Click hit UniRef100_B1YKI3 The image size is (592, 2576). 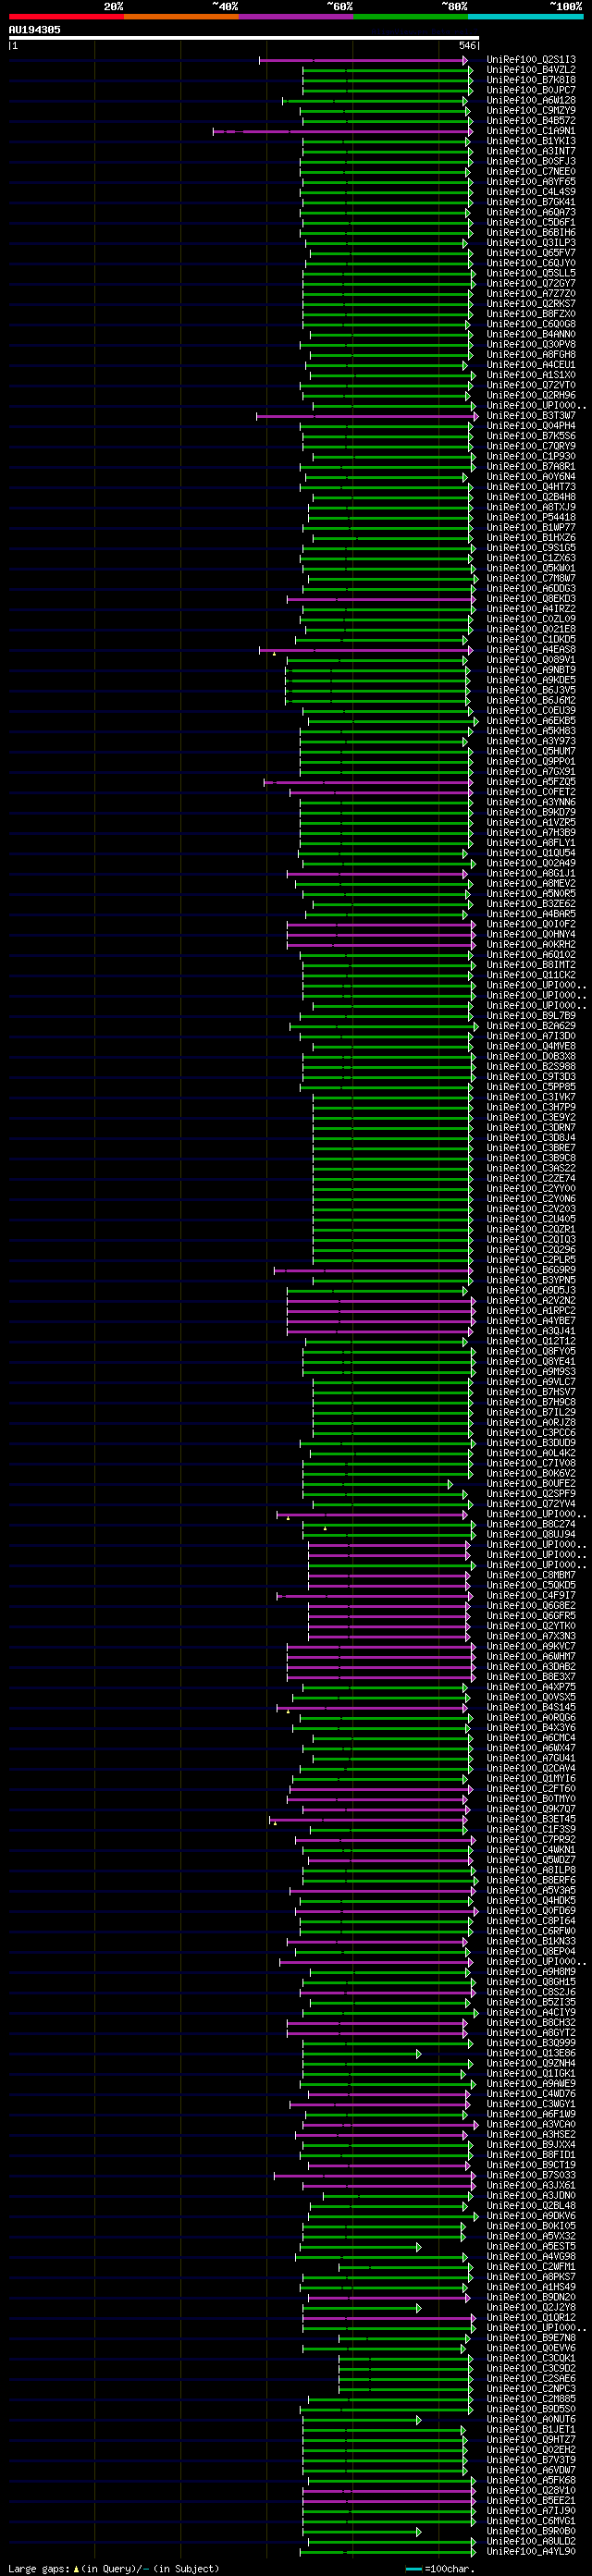pyautogui.click(x=531, y=141)
